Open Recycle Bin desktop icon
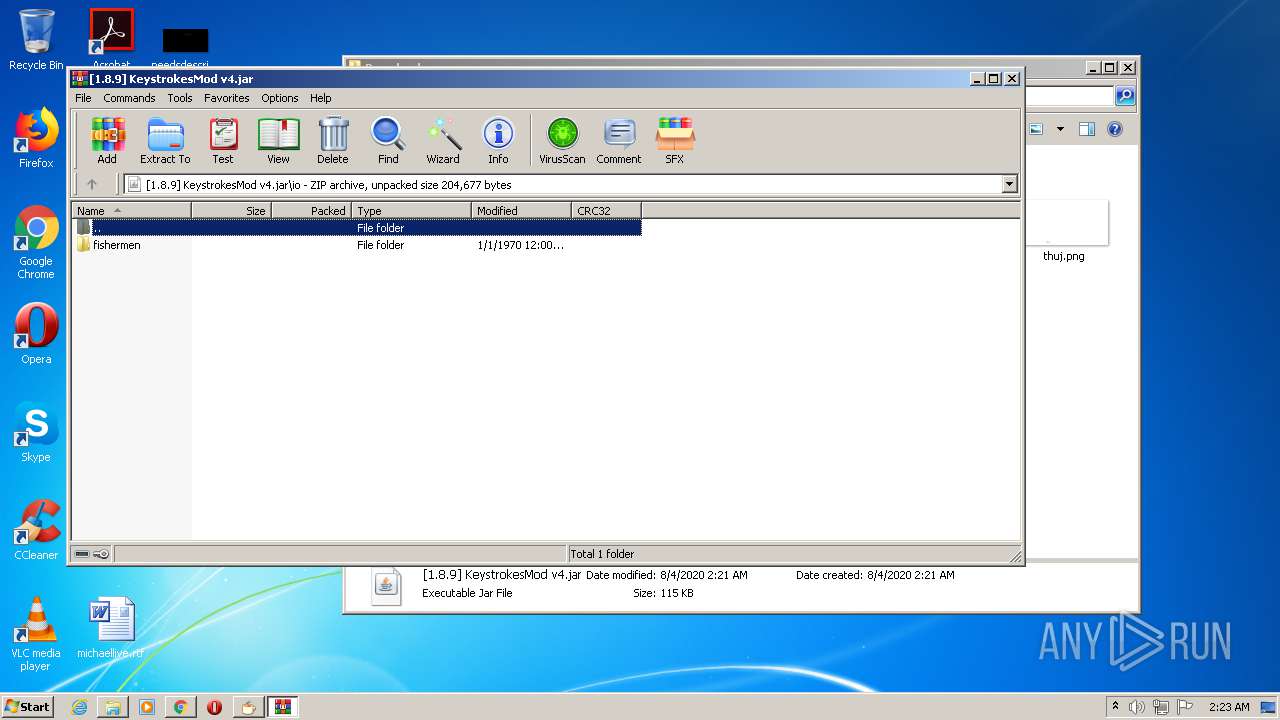The width and height of the screenshot is (1280, 720). (x=36, y=40)
